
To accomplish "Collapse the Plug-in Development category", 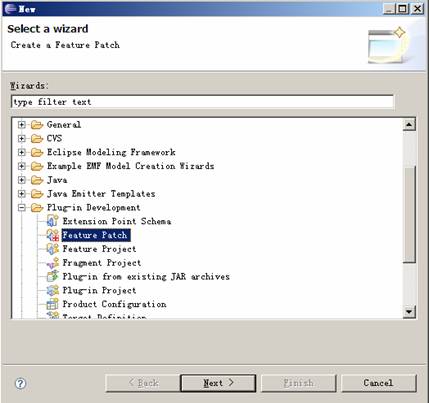I will pos(22,208).
